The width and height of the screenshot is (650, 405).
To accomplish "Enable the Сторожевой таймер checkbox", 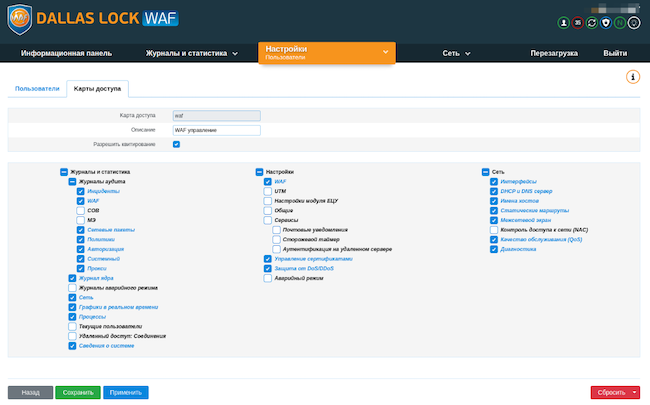I will [276, 240].
